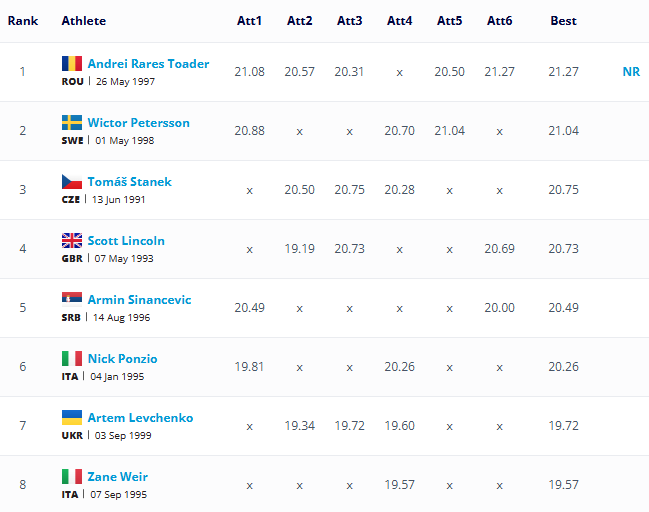Open Armin Sinancevic's profile link
The height and width of the screenshot is (512, 649).
pos(139,300)
